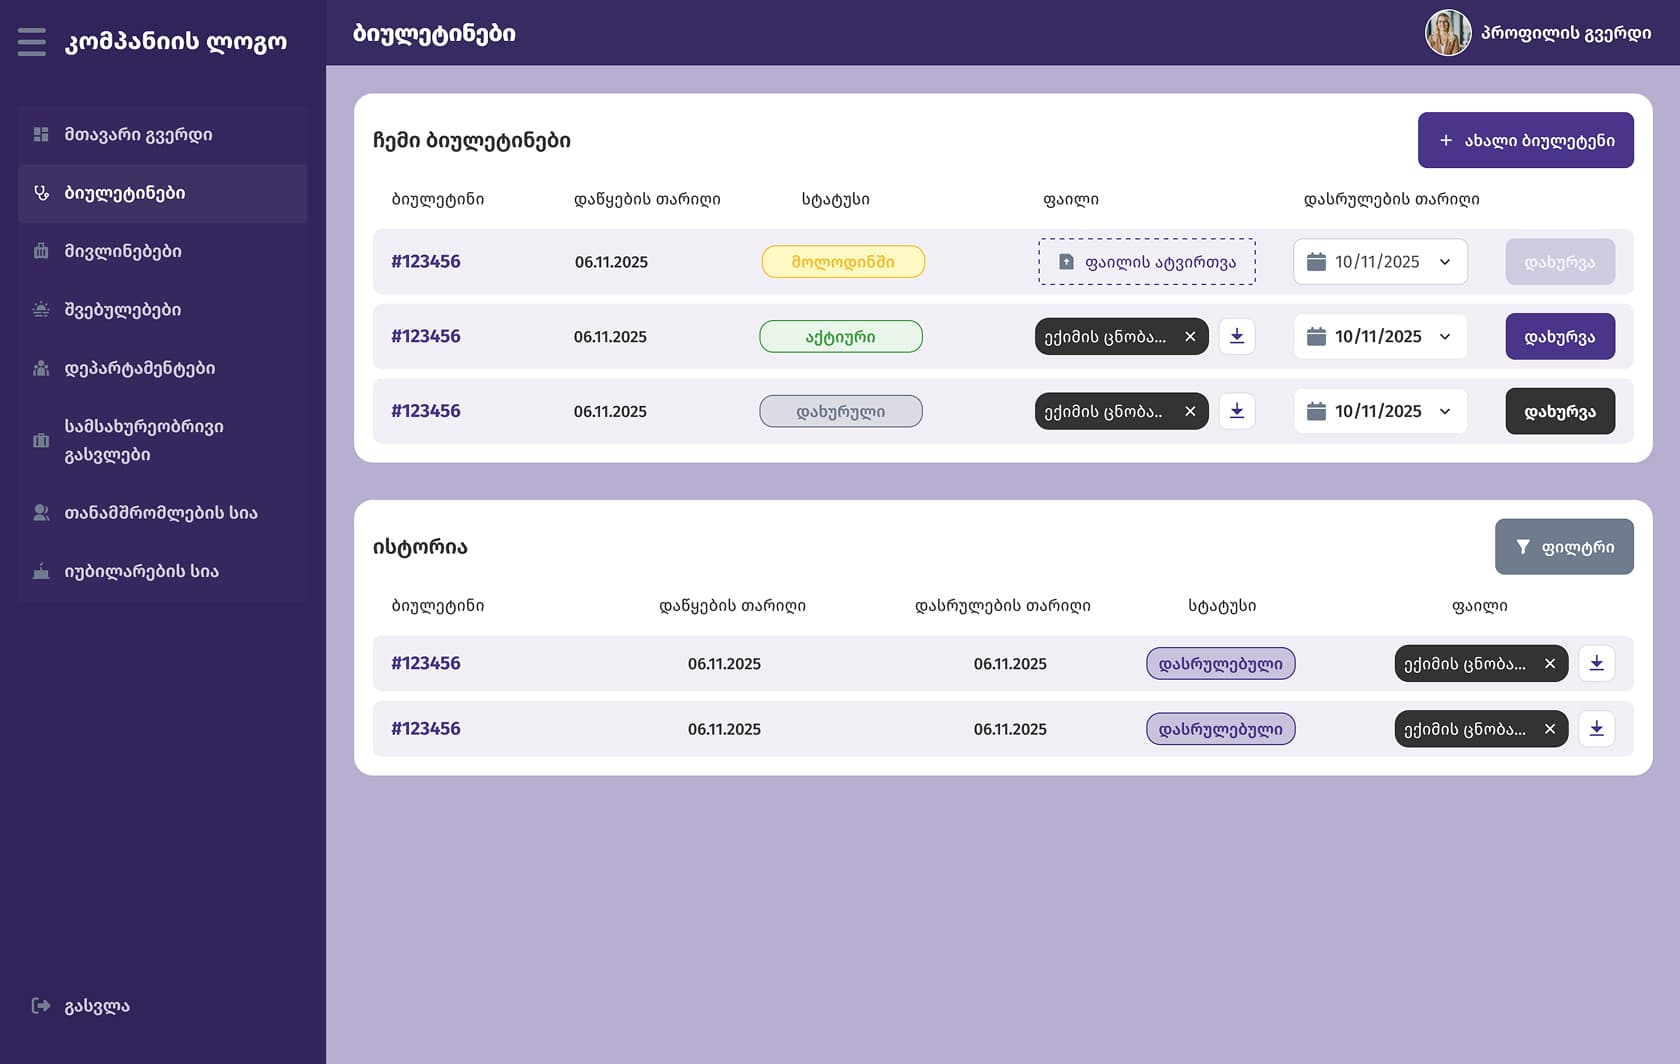Image resolution: width=1680 pixels, height=1064 pixels.
Task: Remove the attached ექიმის ცნობა file from active row
Action: (1190, 336)
